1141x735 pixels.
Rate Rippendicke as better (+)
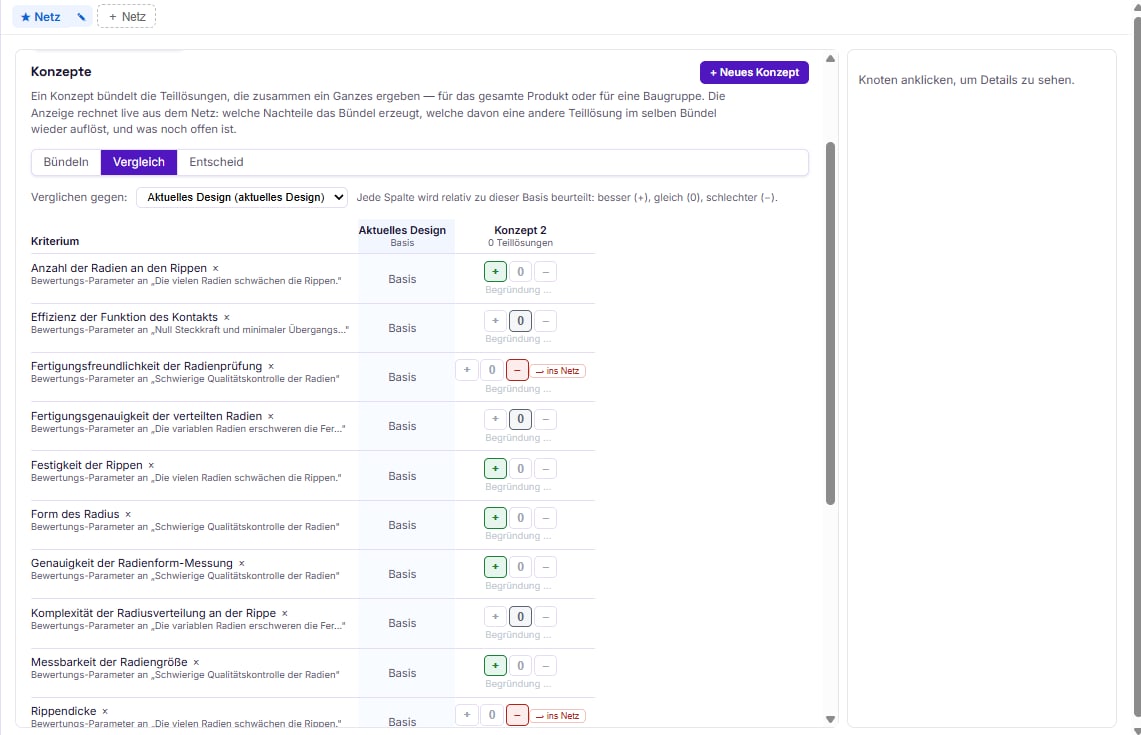(467, 715)
